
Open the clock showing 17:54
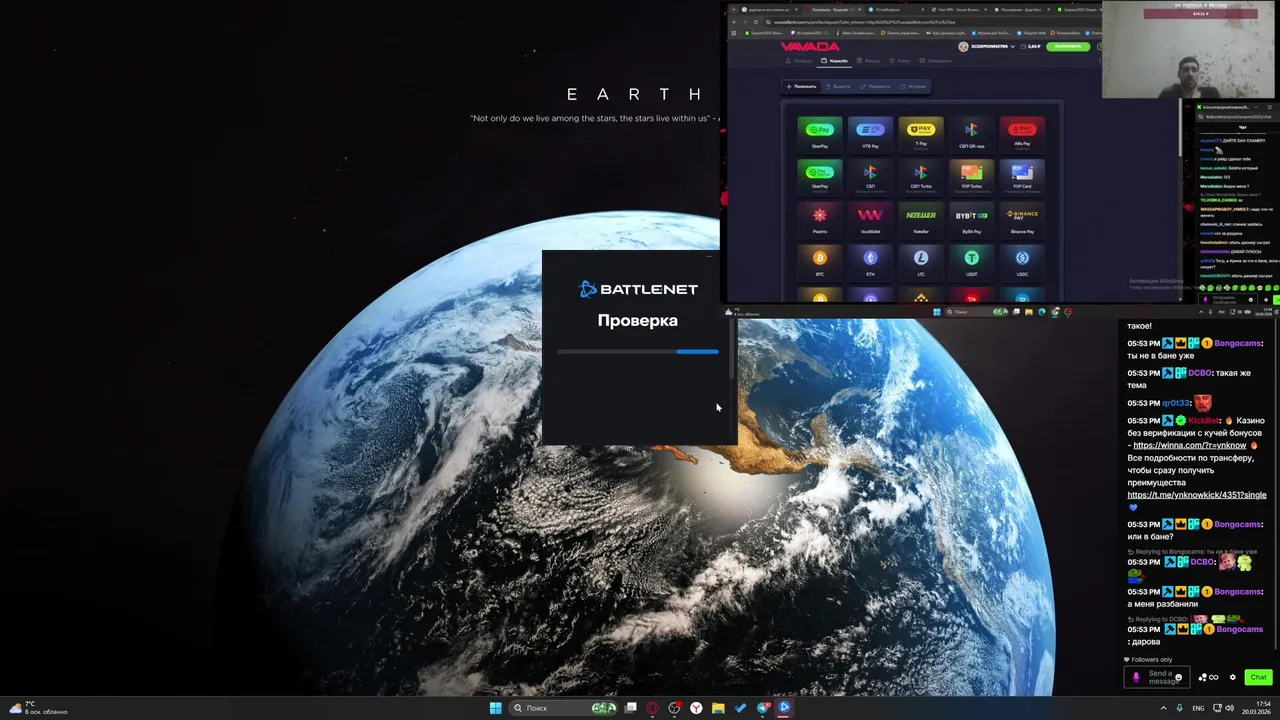1258,708
